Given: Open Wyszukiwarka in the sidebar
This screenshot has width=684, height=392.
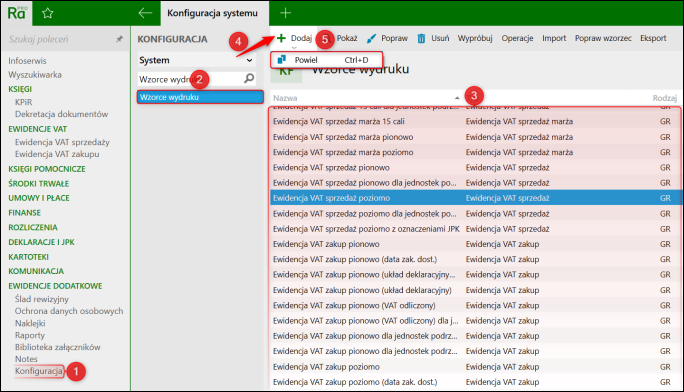Looking at the screenshot, I should tap(35, 75).
